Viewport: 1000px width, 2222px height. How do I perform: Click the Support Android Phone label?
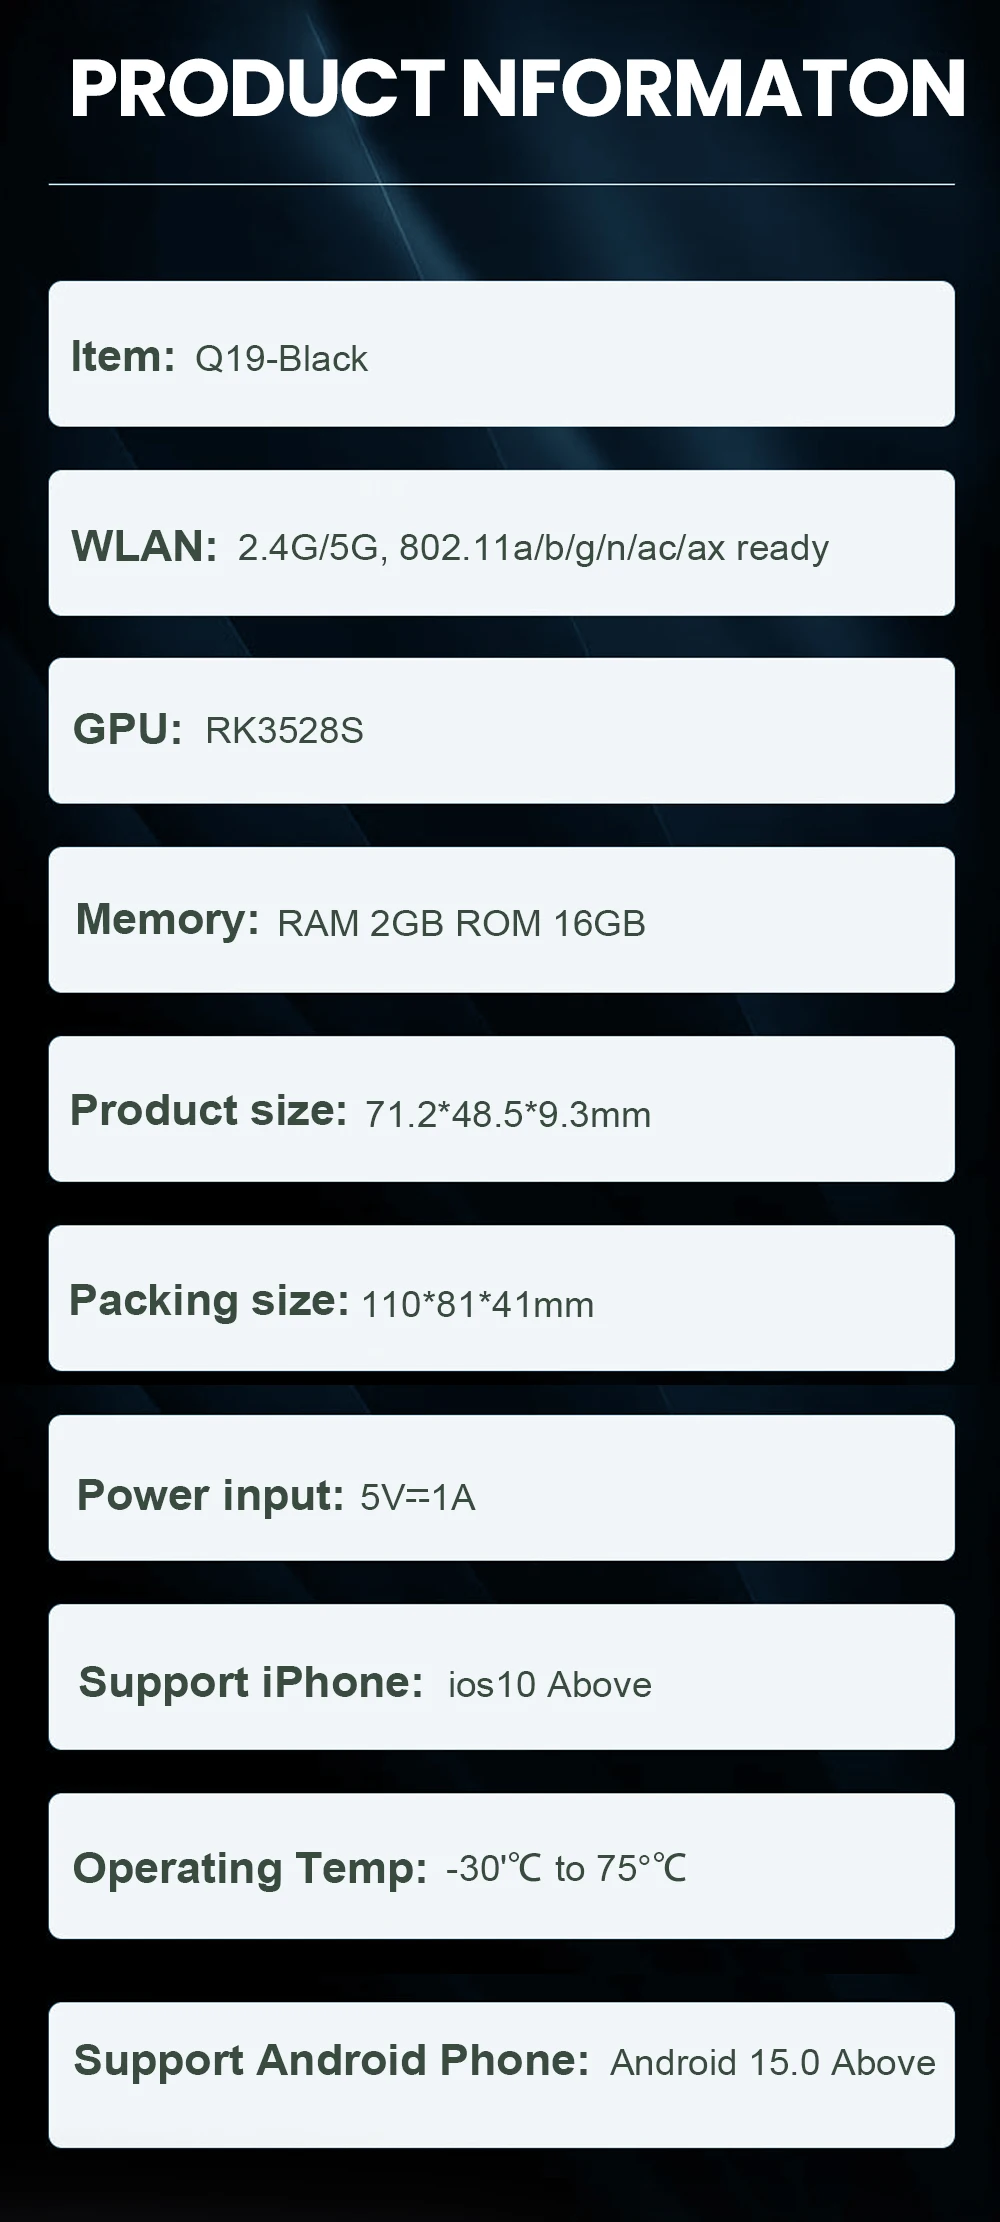point(331,2060)
